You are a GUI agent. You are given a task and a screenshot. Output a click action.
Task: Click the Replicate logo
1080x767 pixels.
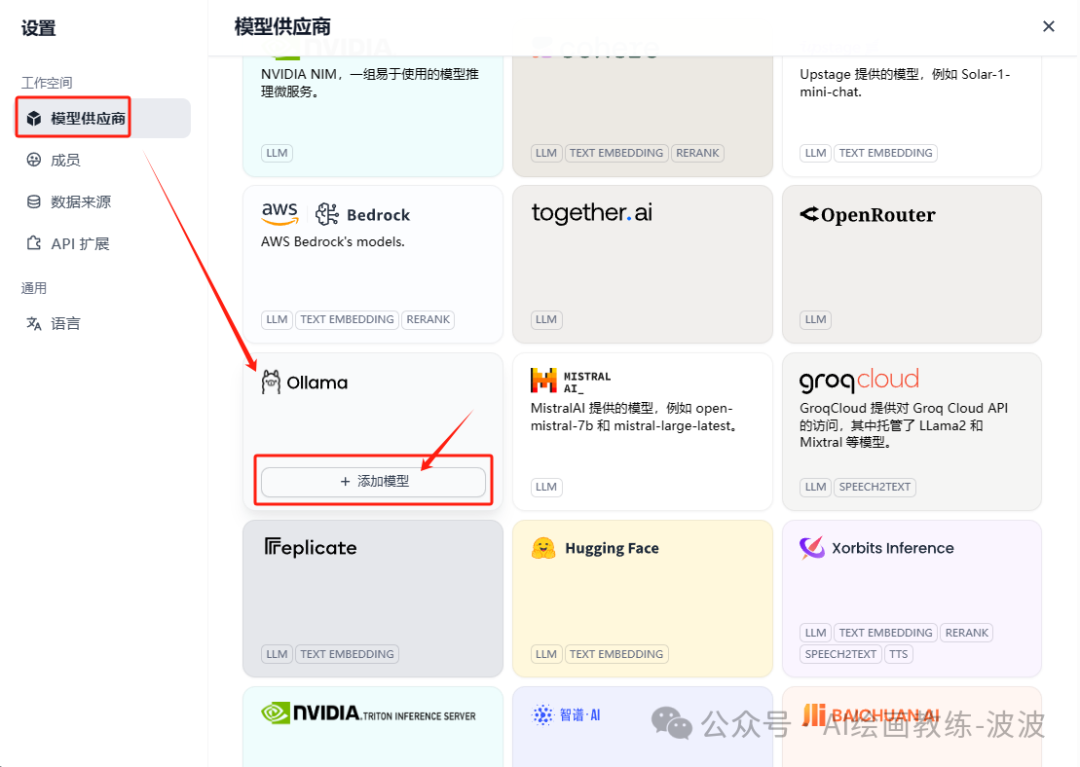pos(311,547)
